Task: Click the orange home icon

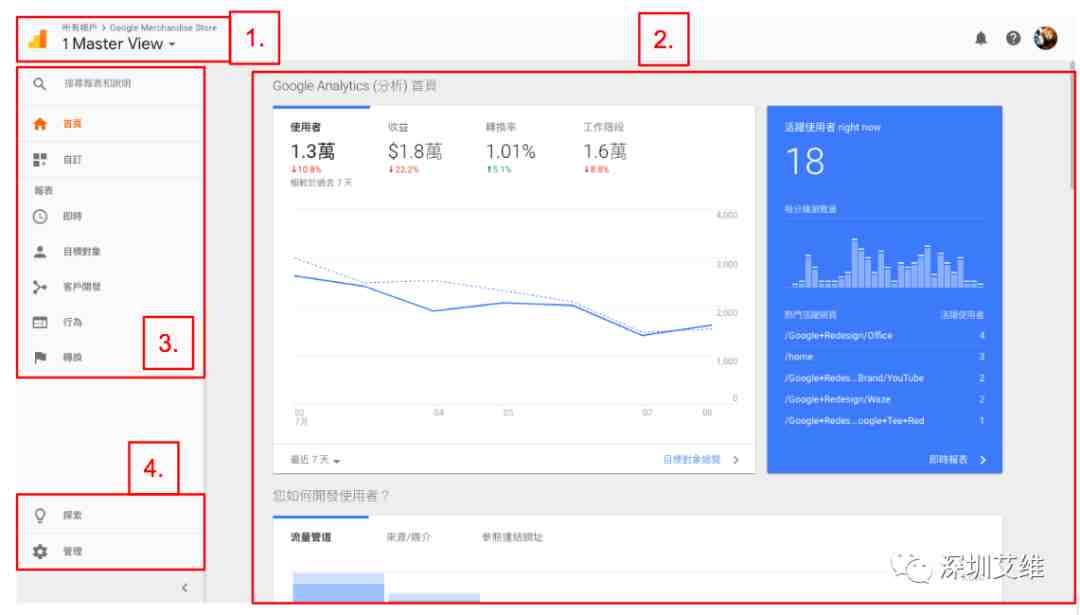Action: pyautogui.click(x=40, y=124)
